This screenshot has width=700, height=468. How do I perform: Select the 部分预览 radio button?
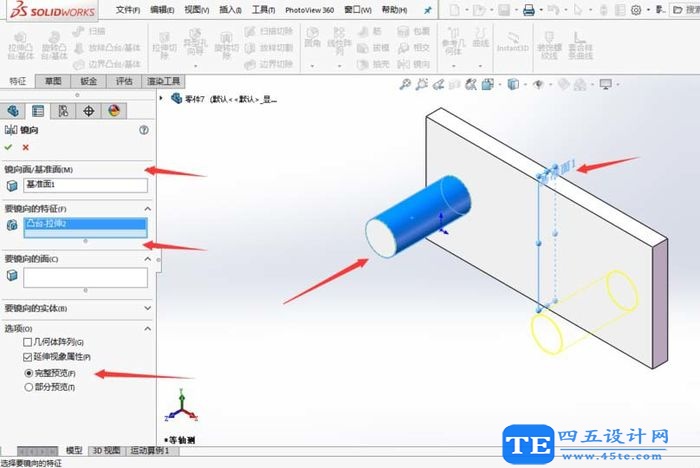(29, 387)
